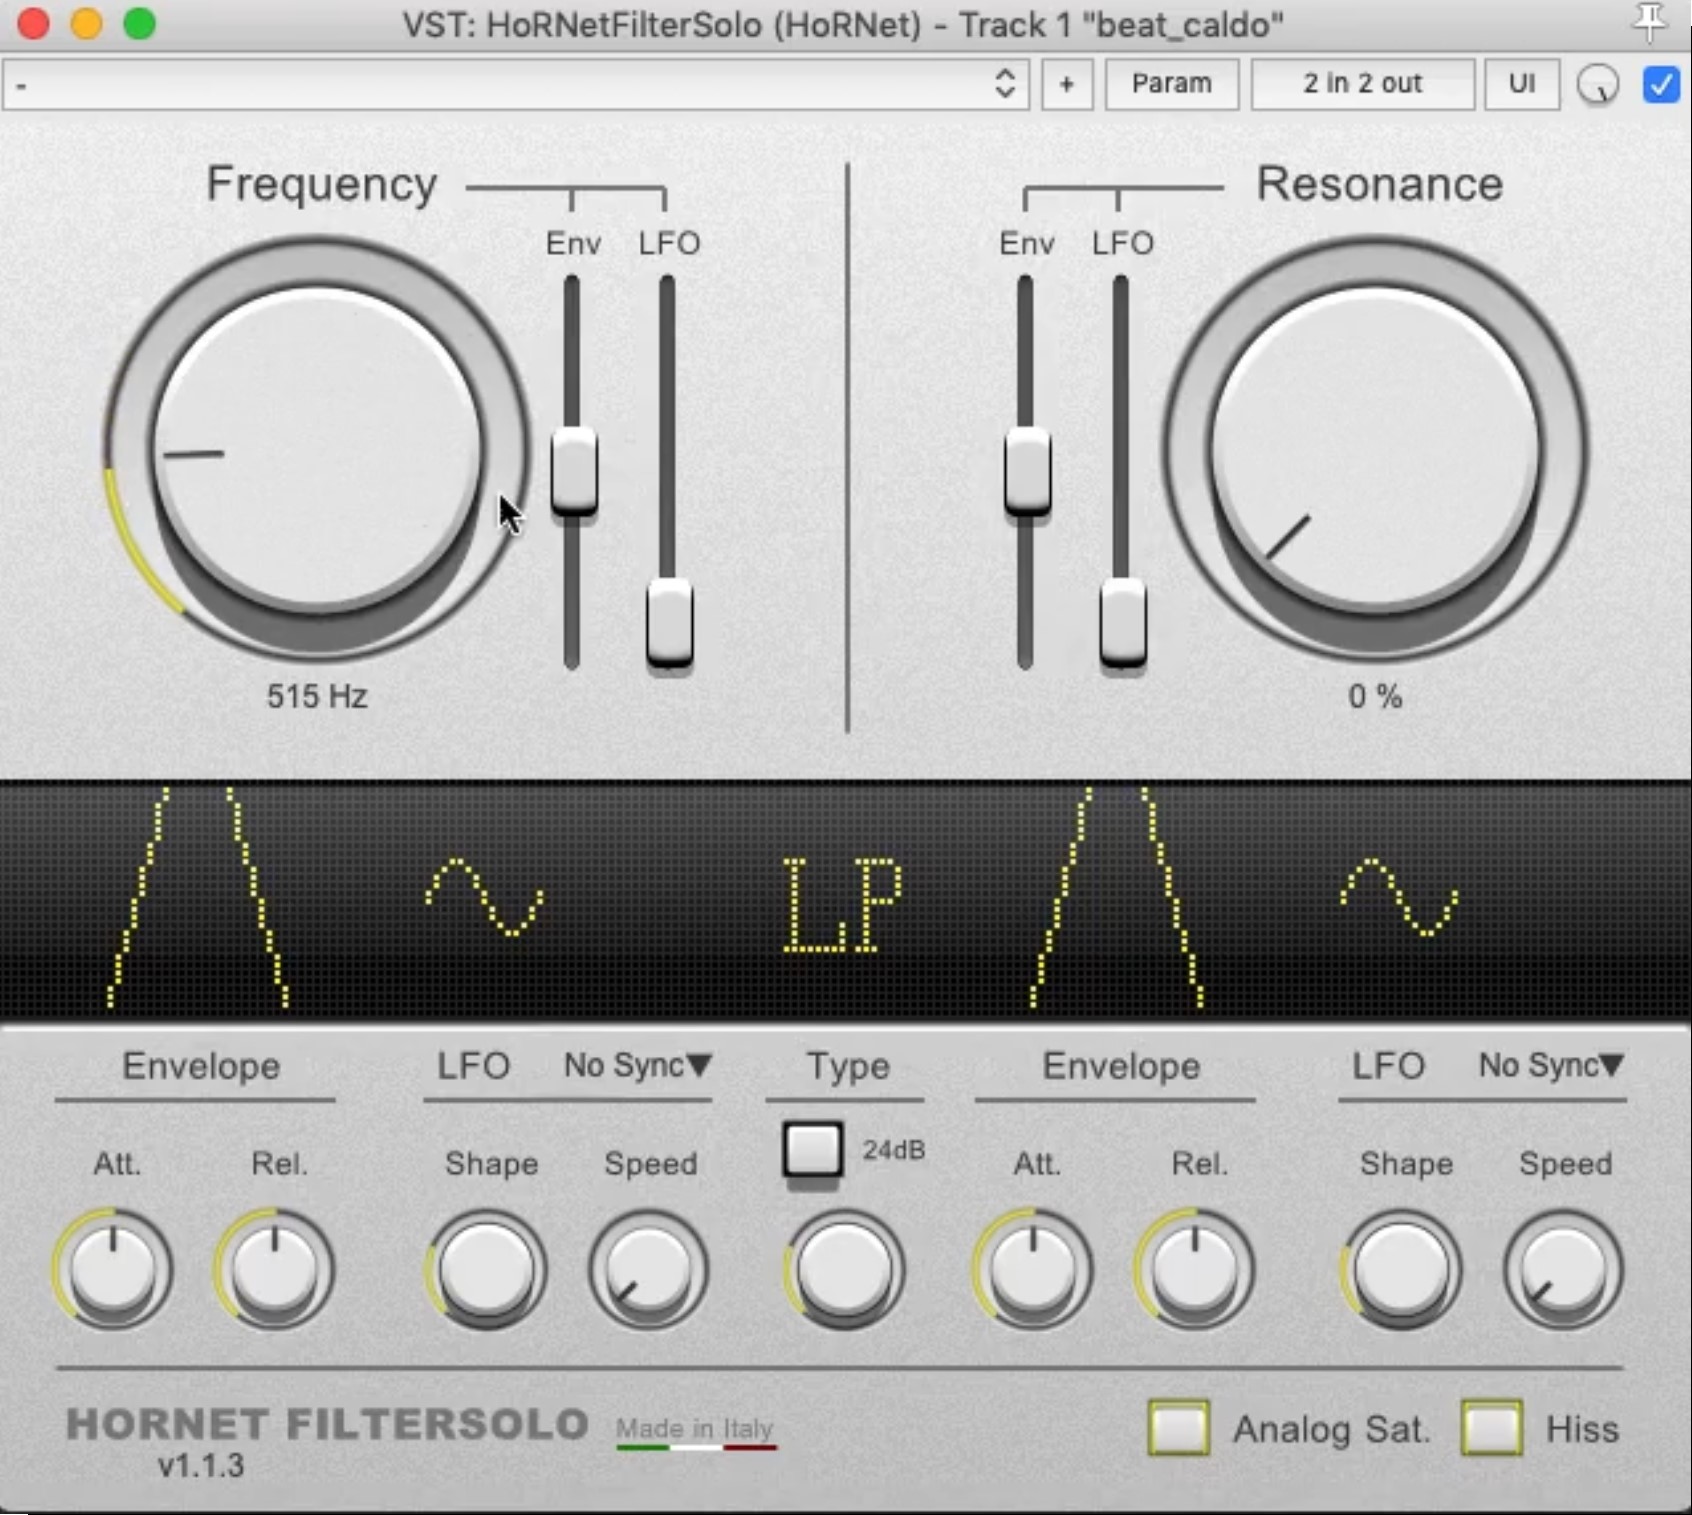Viewport: 1692px width, 1515px height.
Task: Toggle the plugin bypass checkbox
Action: (1661, 84)
